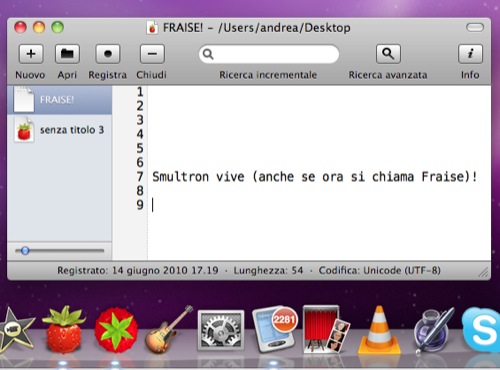Click strawberry icon of senza titolo 3
This screenshot has height=370, width=500.
(x=24, y=130)
